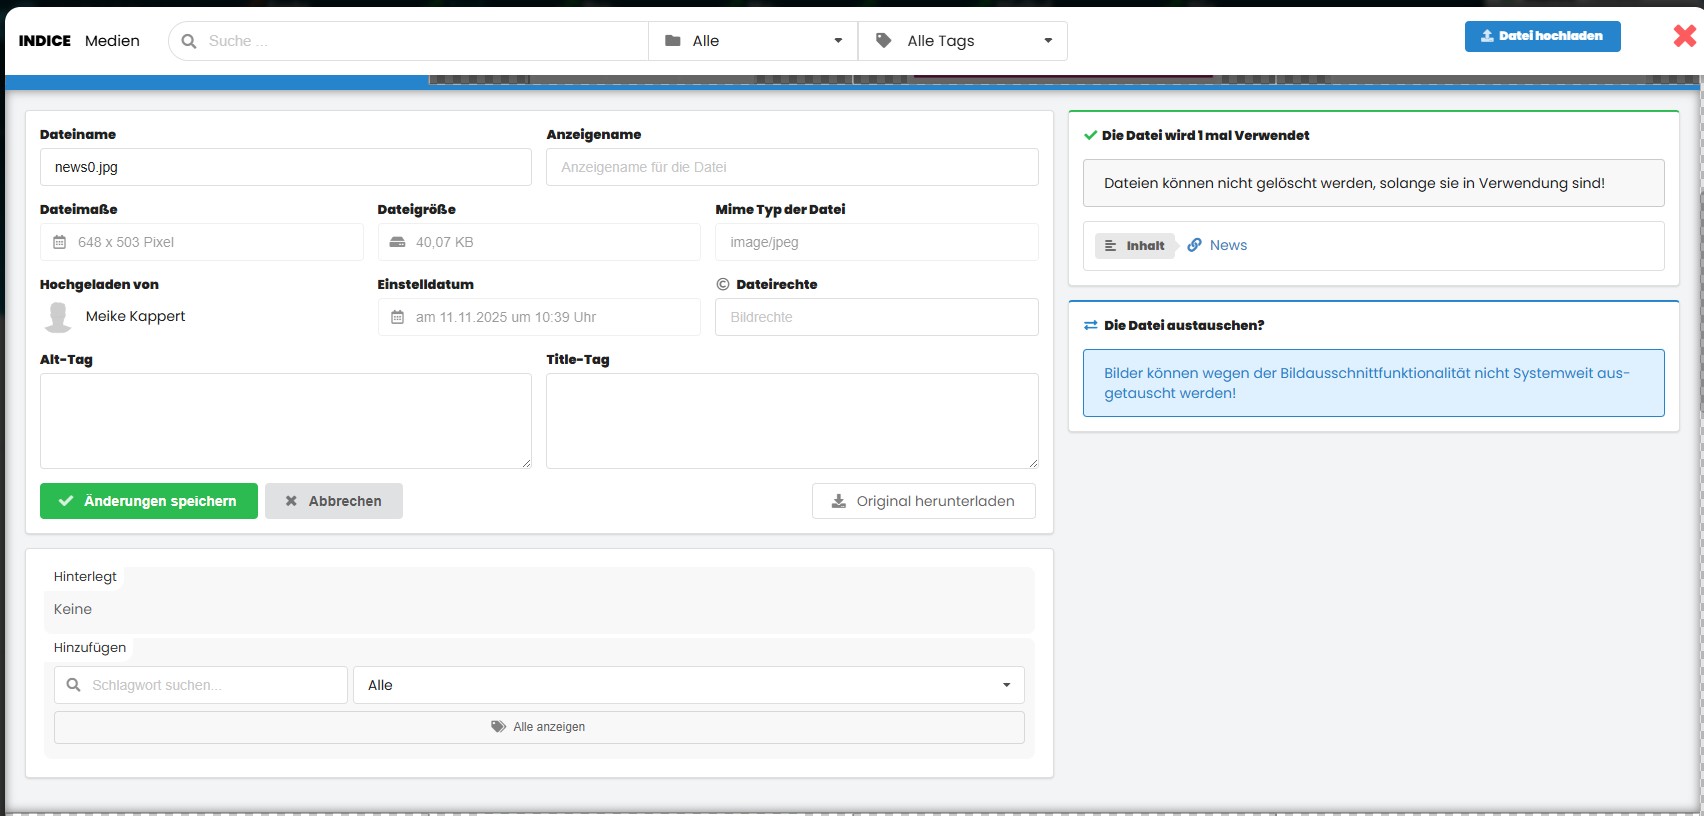The width and height of the screenshot is (1704, 816).
Task: Click the search magnifier icon in top bar
Action: click(x=189, y=41)
